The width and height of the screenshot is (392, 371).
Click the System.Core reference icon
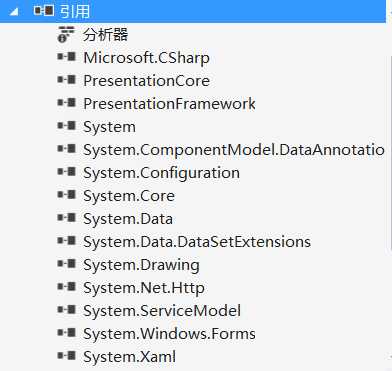67,195
